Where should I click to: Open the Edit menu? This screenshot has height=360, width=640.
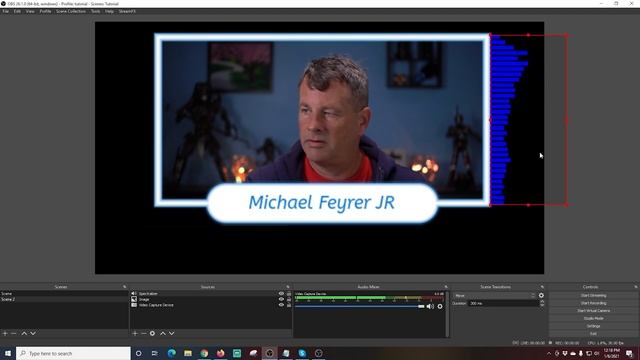17,11
